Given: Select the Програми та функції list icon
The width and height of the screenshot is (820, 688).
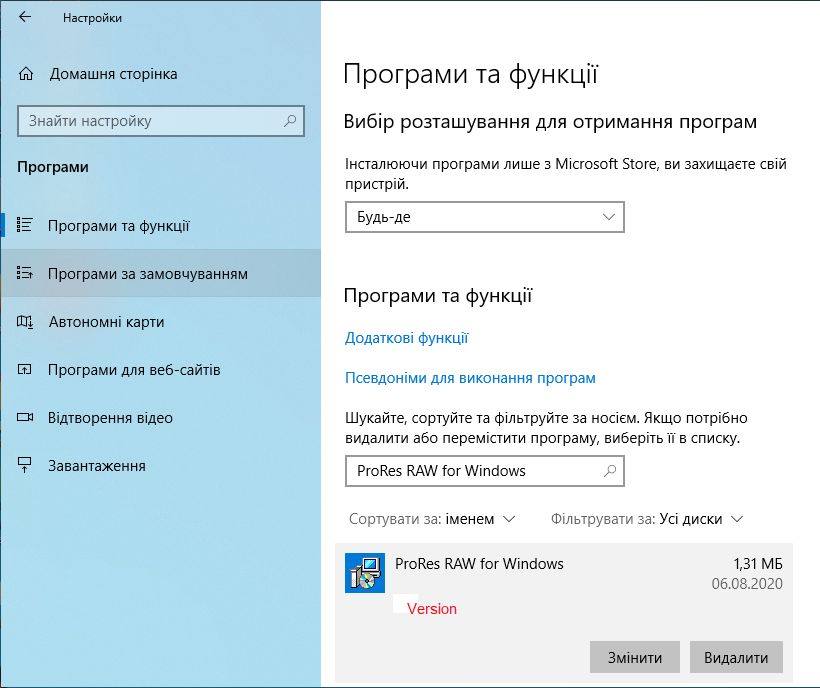Looking at the screenshot, I should click(25, 225).
